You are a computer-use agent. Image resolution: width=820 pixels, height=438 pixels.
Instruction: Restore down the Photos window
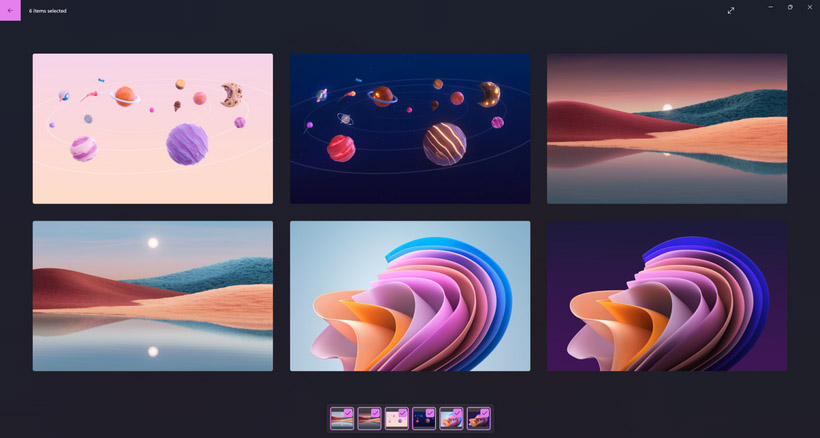point(790,7)
